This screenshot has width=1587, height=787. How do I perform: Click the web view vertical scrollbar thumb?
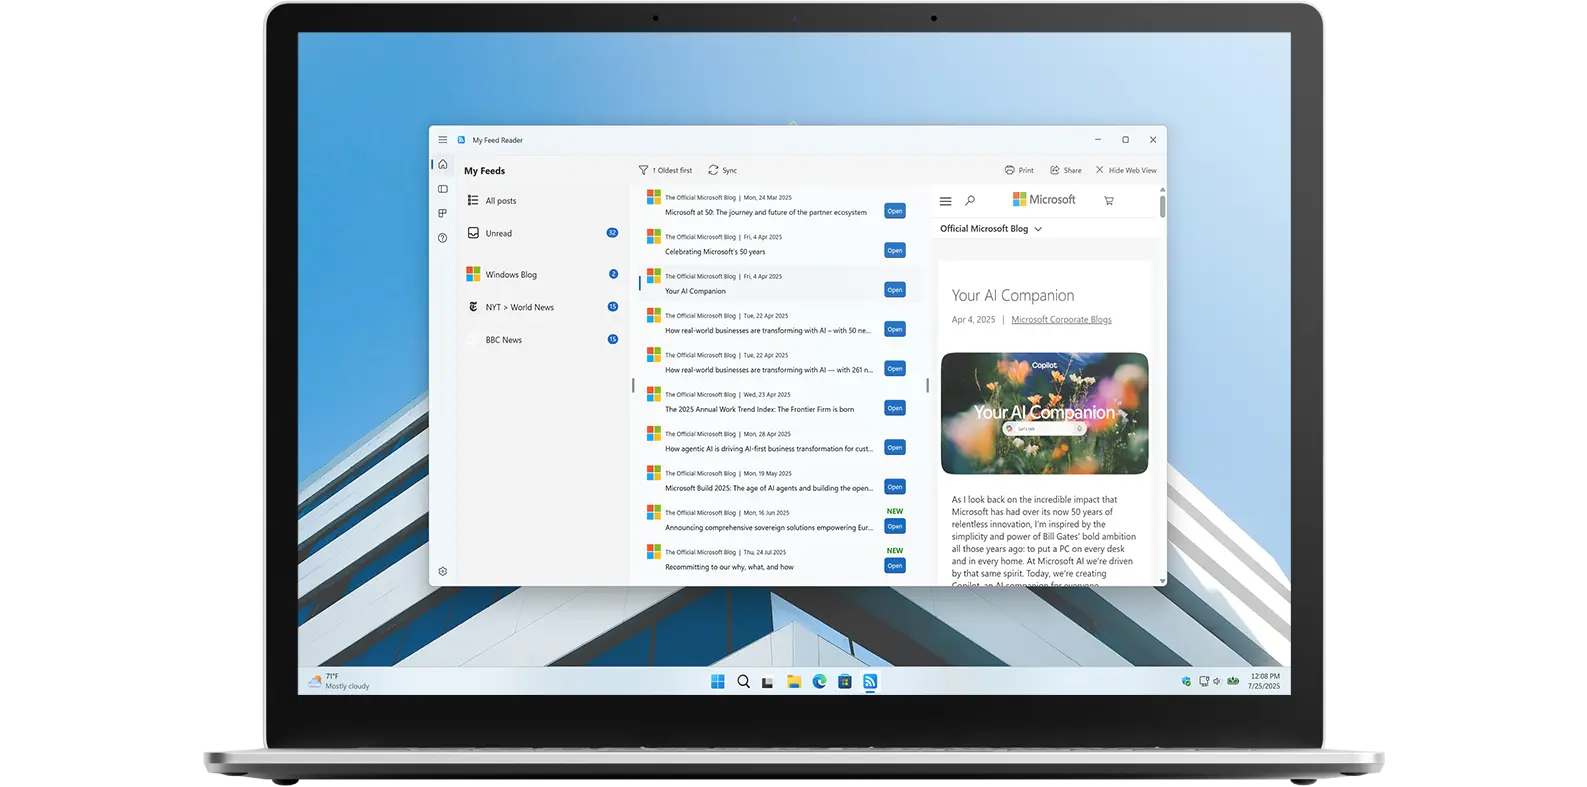[1162, 206]
